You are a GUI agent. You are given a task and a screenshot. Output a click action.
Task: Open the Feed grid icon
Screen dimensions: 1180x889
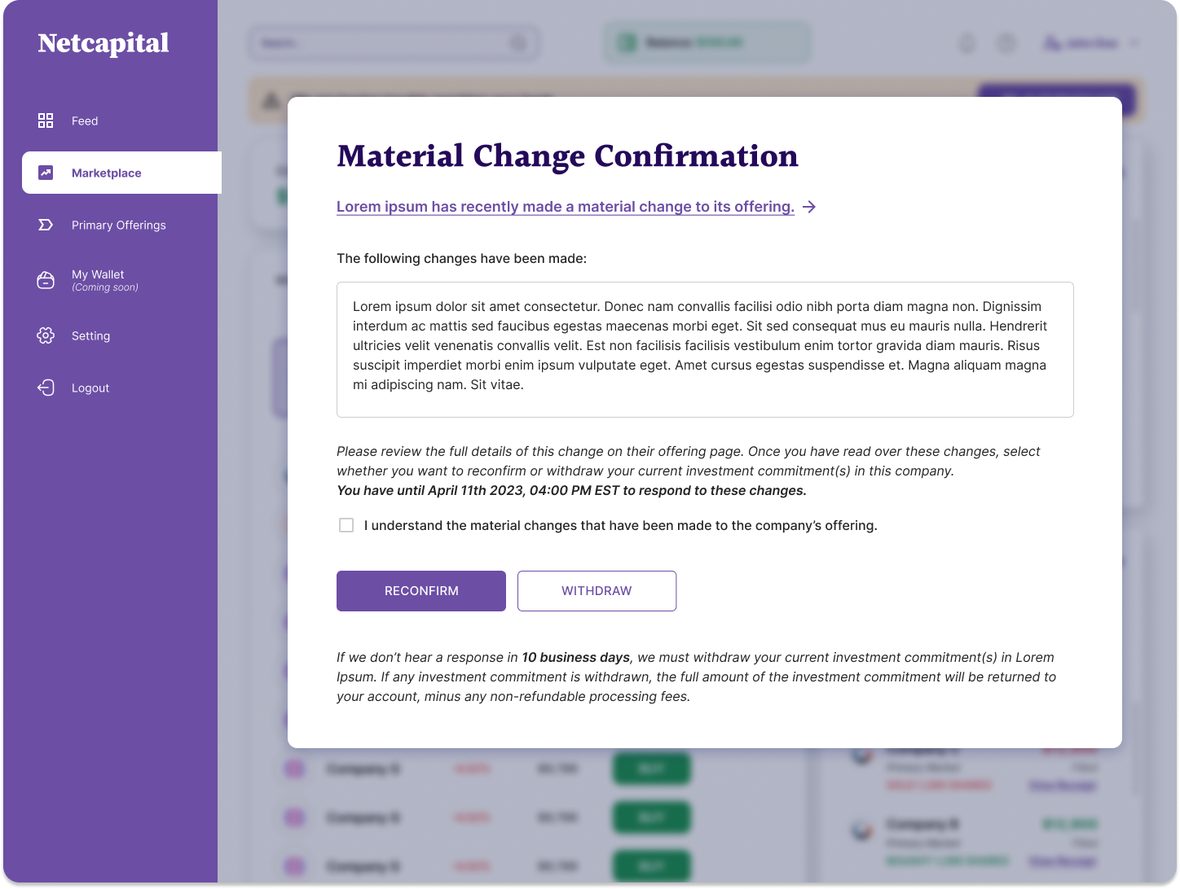point(46,120)
